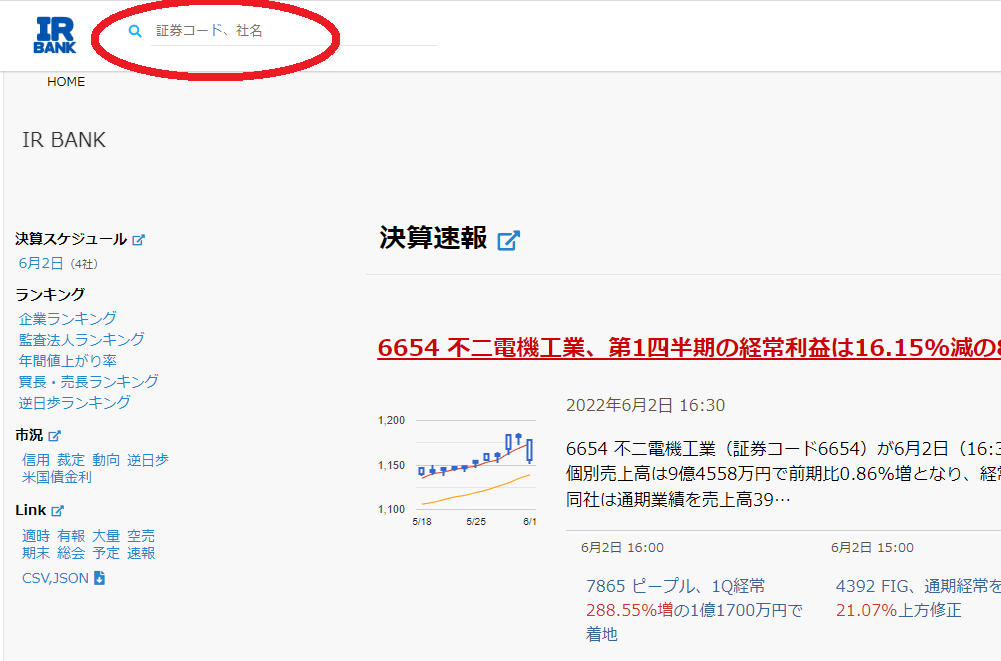Open 信用 market link

pyautogui.click(x=36, y=460)
